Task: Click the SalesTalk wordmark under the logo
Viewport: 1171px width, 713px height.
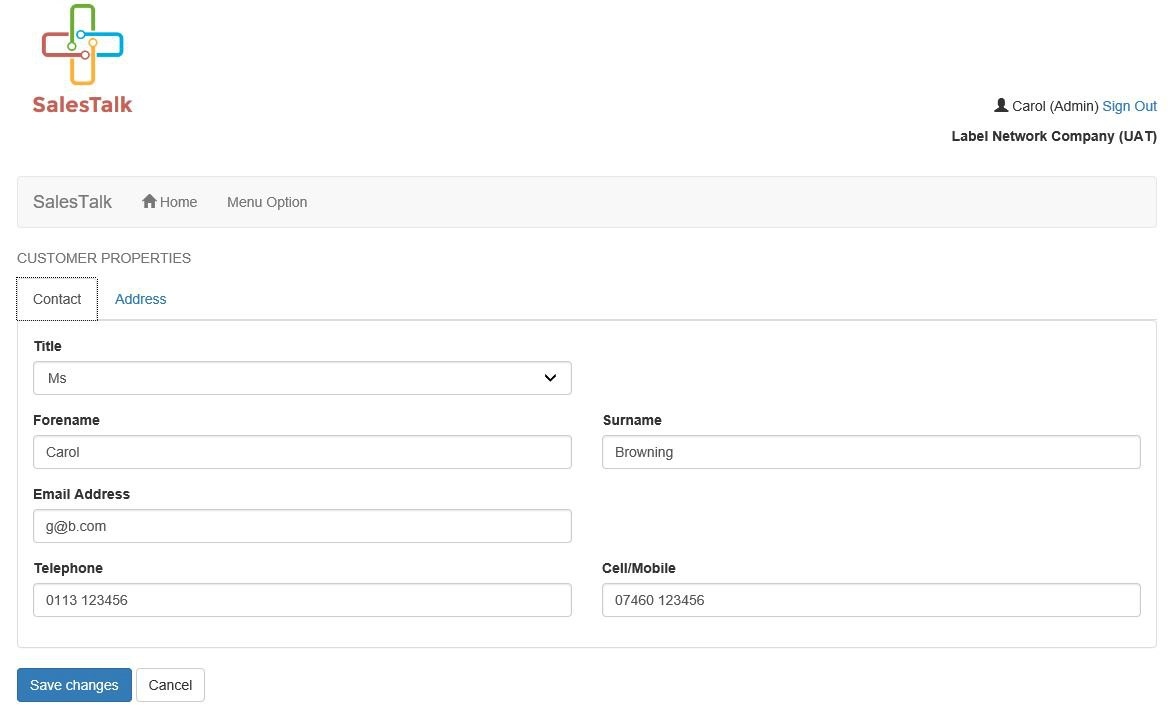Action: (82, 105)
